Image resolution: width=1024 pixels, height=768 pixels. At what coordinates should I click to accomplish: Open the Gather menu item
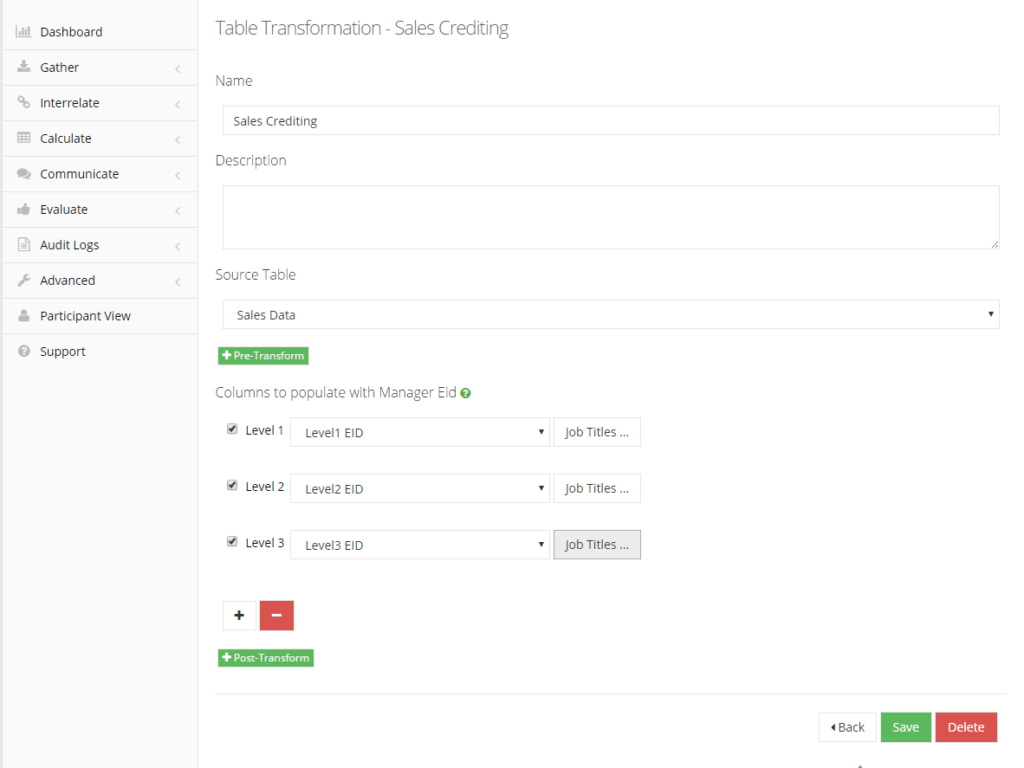click(100, 67)
